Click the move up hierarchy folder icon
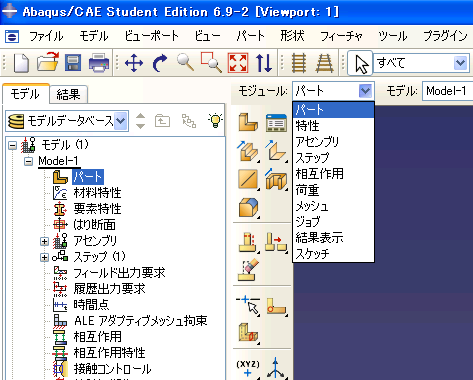Viewport: 473px width, 380px height. [x=162, y=121]
